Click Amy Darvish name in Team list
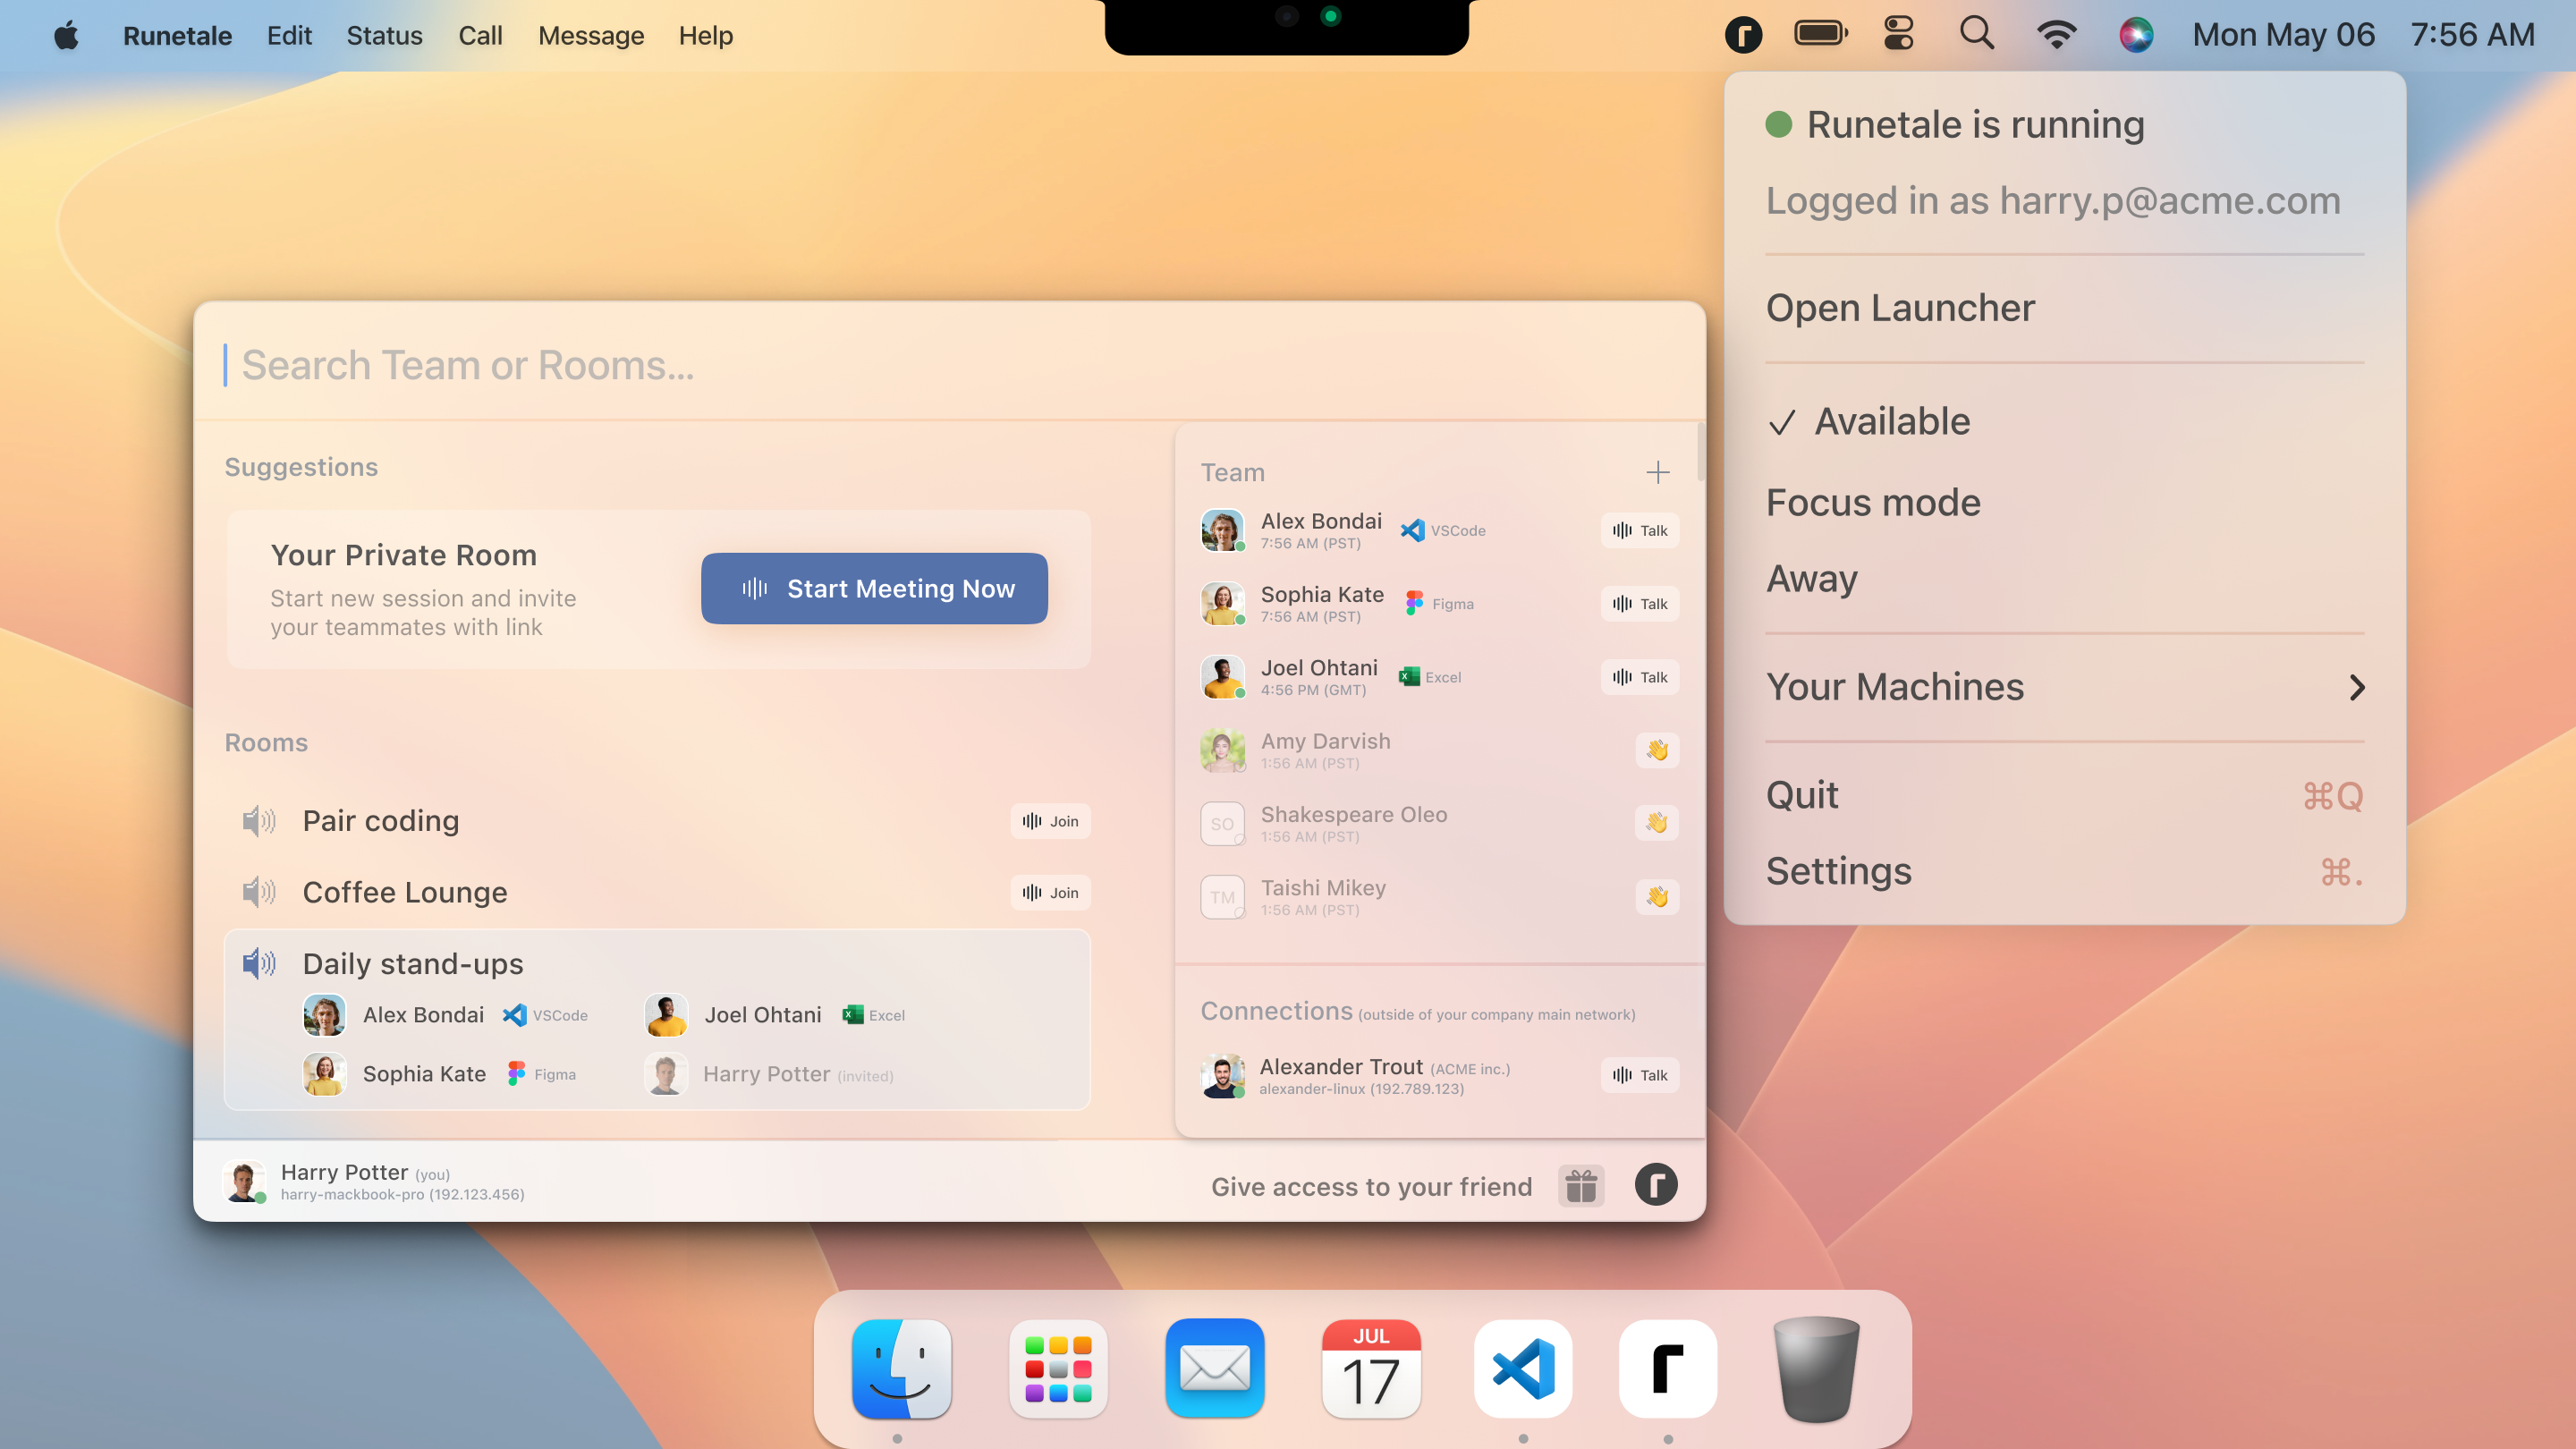2576x1449 pixels. point(1325,741)
